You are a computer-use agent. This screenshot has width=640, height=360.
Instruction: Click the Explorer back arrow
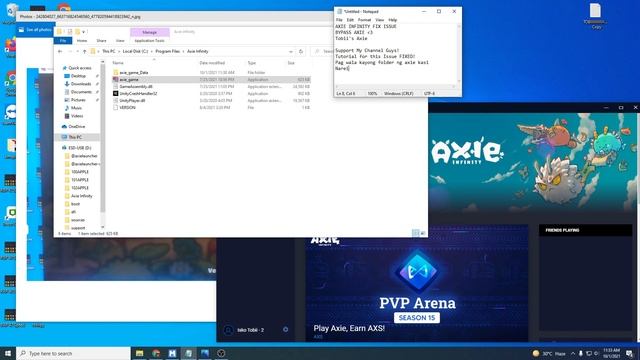(60, 51)
